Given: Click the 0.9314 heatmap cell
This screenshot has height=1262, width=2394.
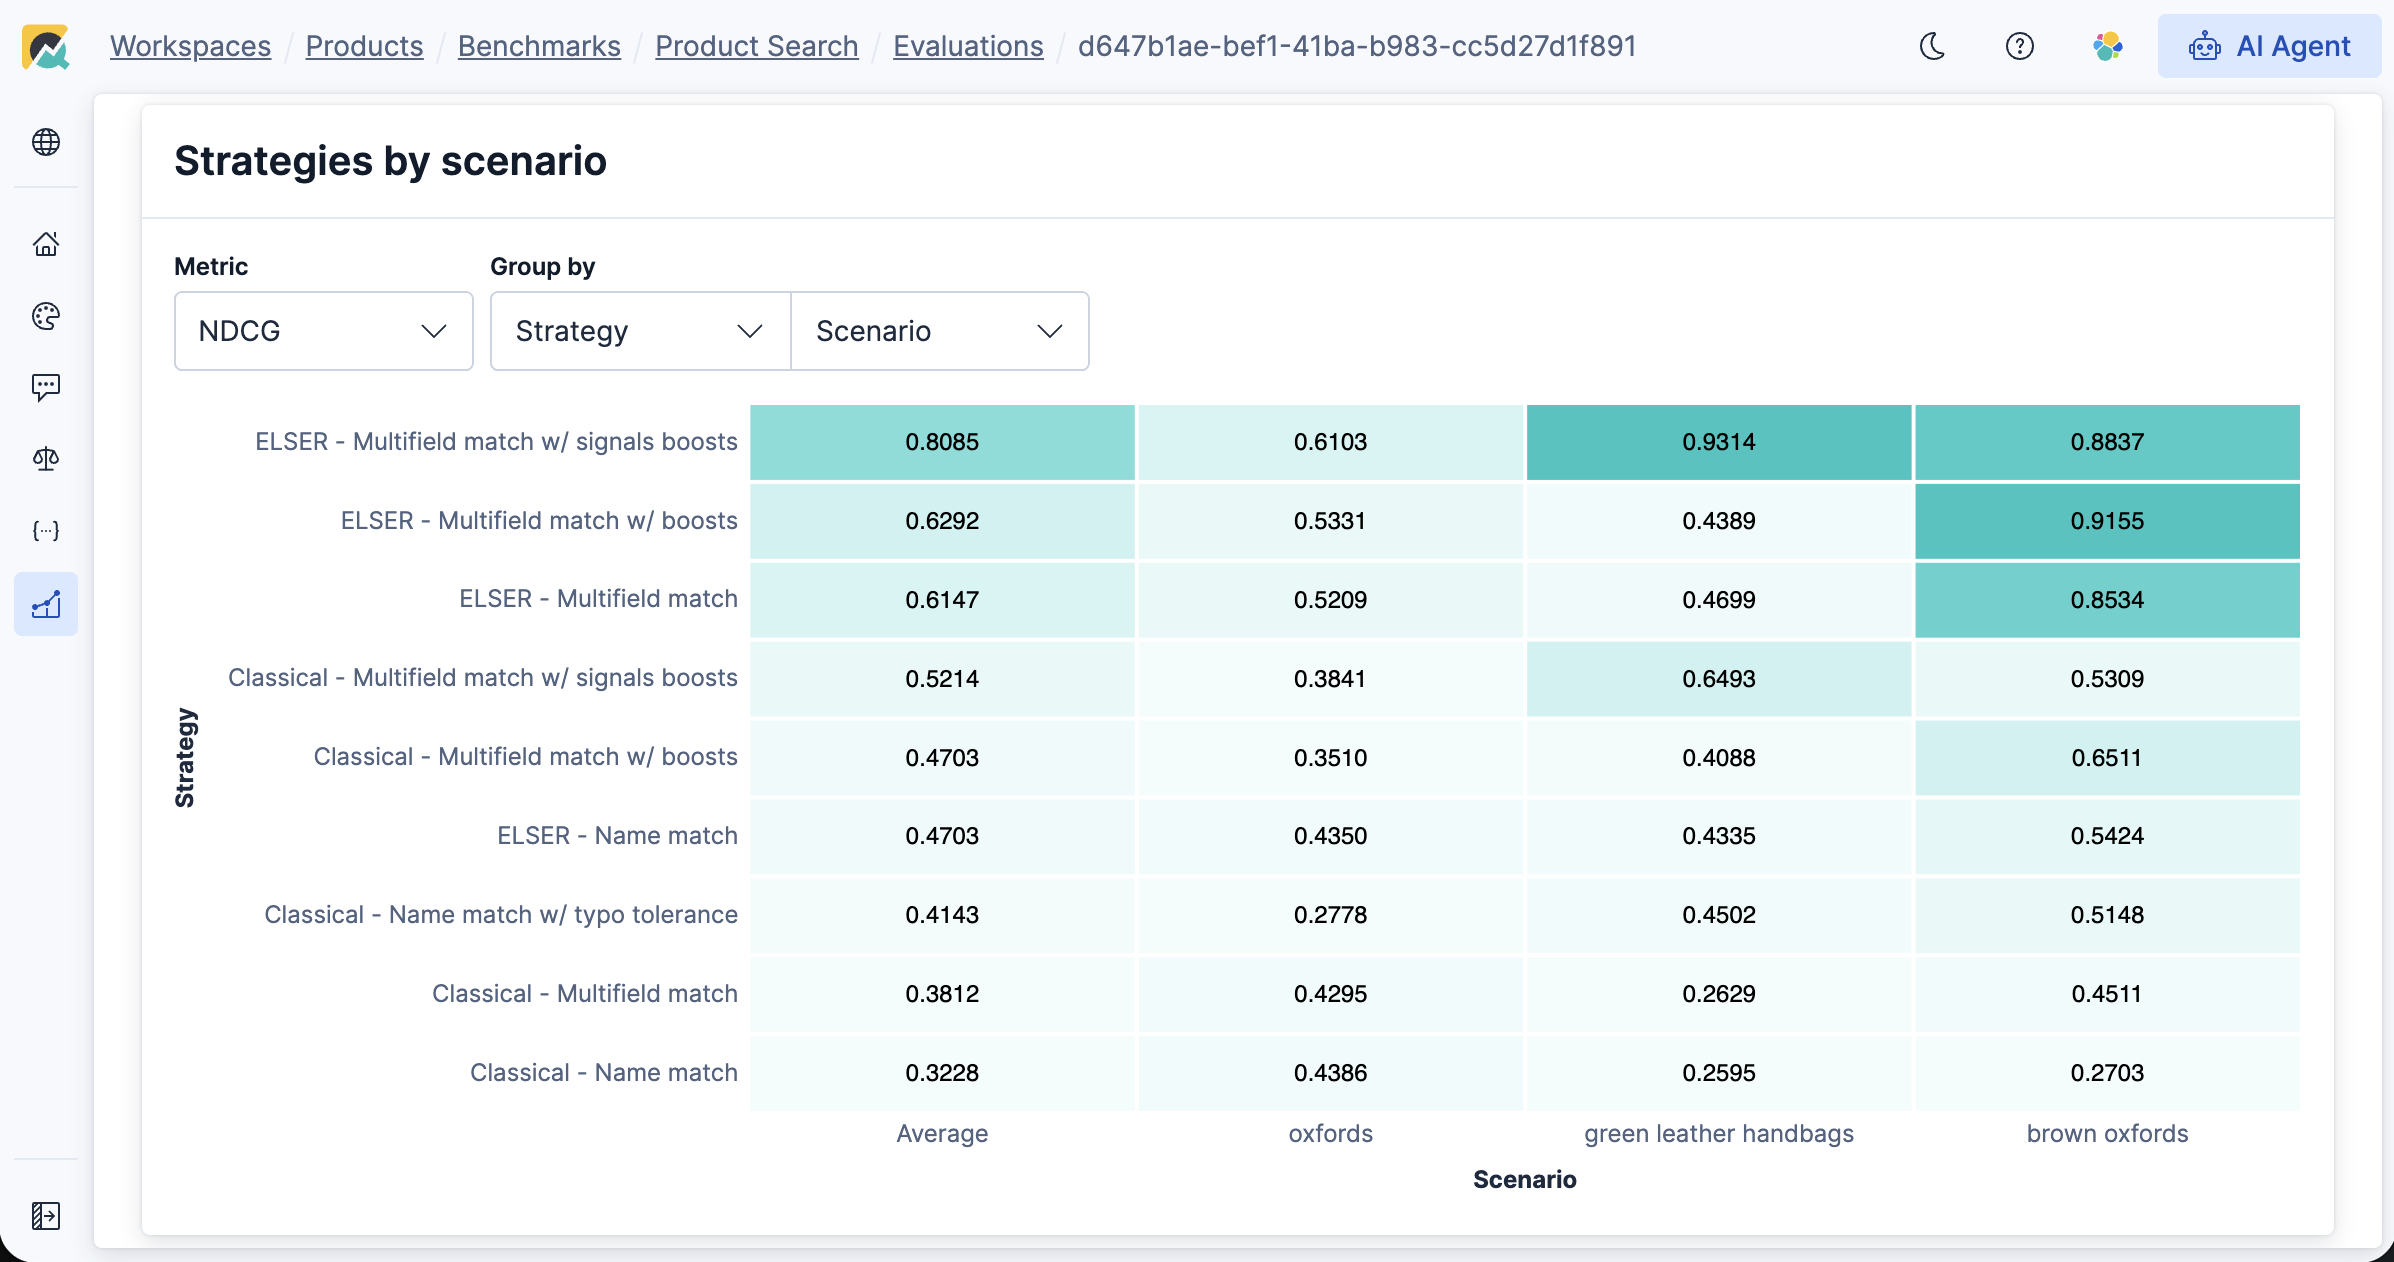Looking at the screenshot, I should [x=1718, y=442].
